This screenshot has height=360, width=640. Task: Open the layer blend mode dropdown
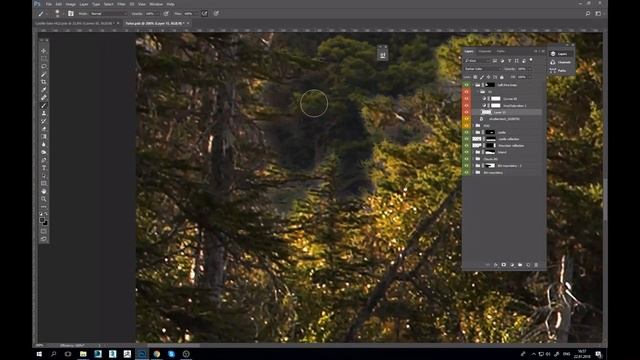(x=483, y=69)
